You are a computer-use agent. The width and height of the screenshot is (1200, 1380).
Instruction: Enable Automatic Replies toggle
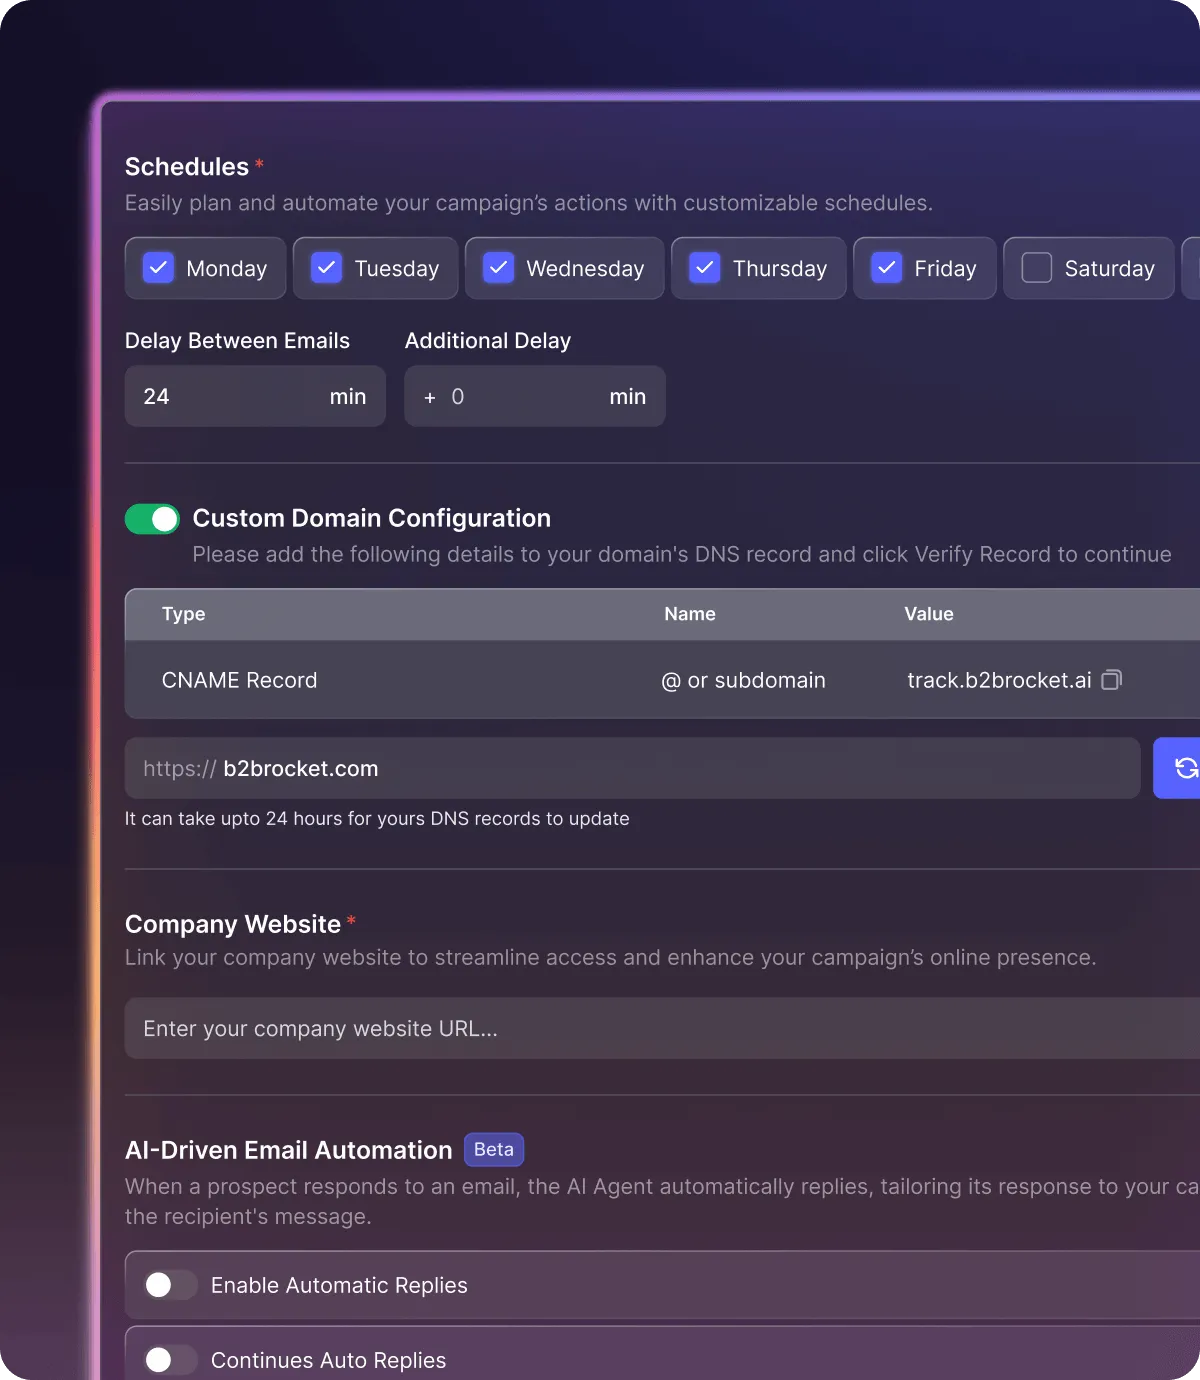click(169, 1285)
